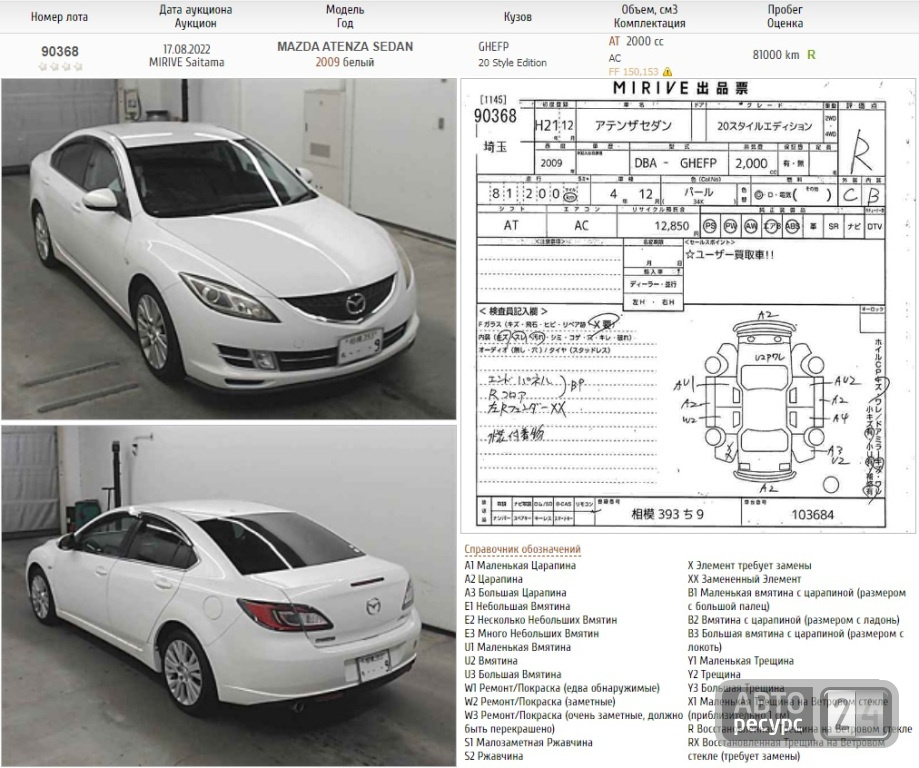
Task: Click 'Справочник обозначений' heading
Action: pyautogui.click(x=522, y=549)
